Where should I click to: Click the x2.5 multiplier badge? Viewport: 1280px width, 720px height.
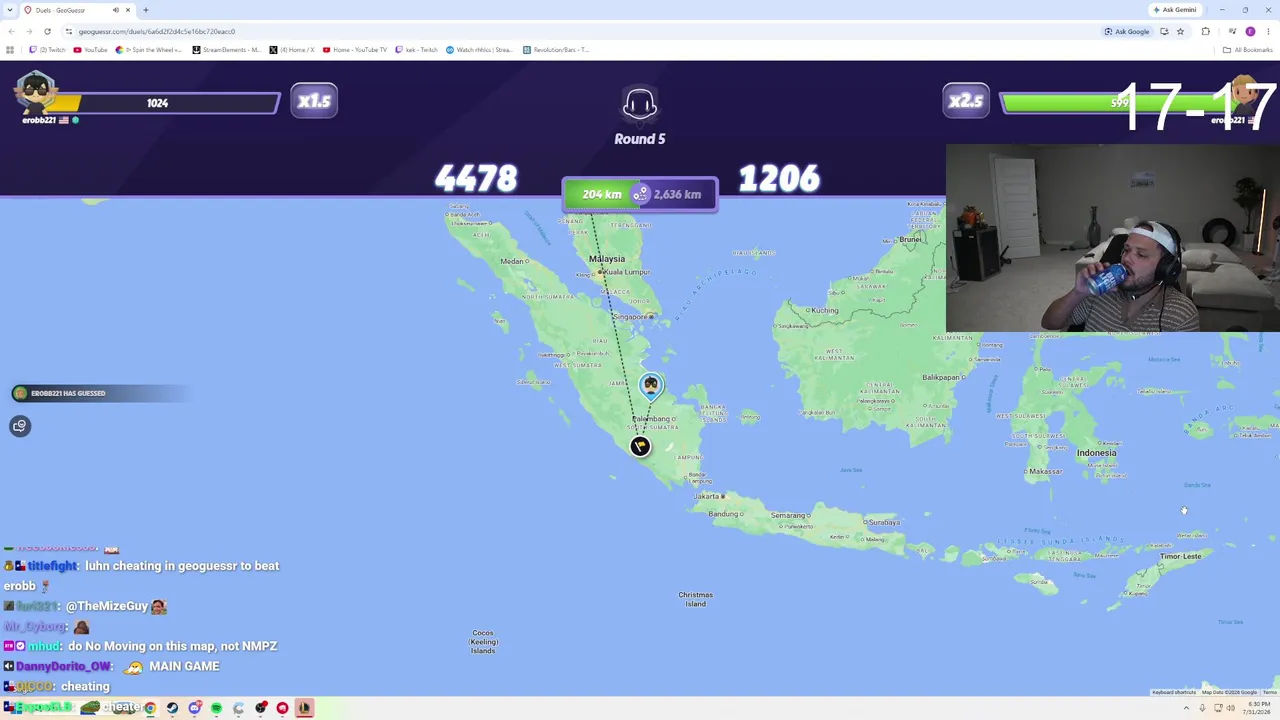pyautogui.click(x=966, y=101)
